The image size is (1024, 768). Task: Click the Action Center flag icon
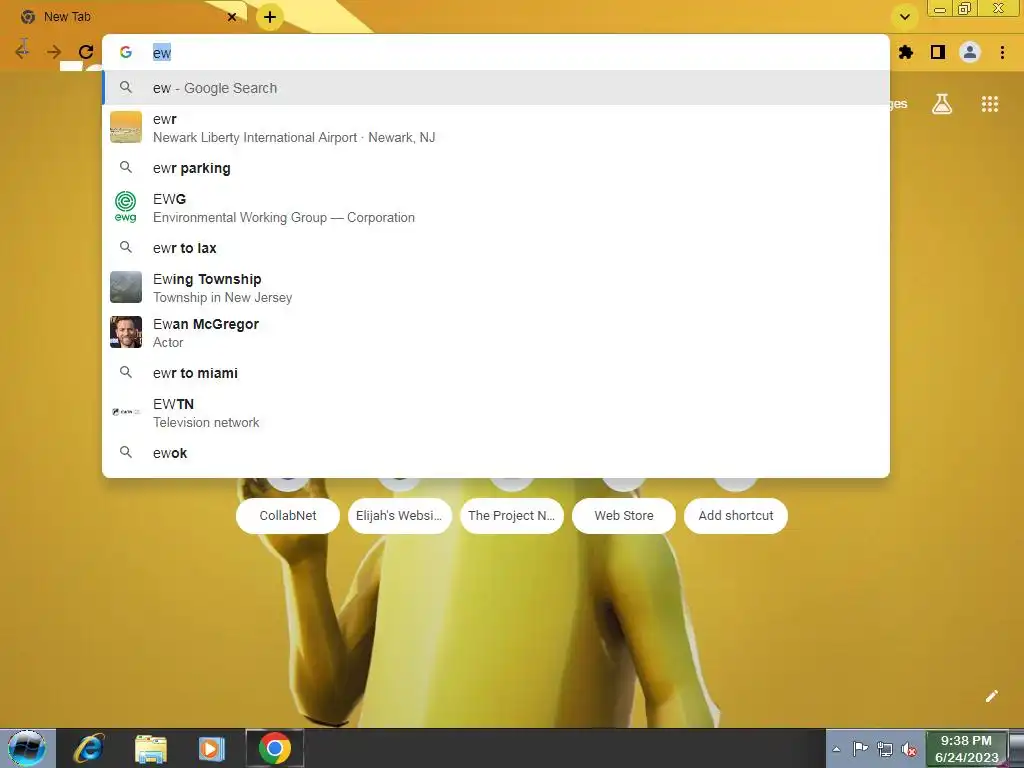860,749
